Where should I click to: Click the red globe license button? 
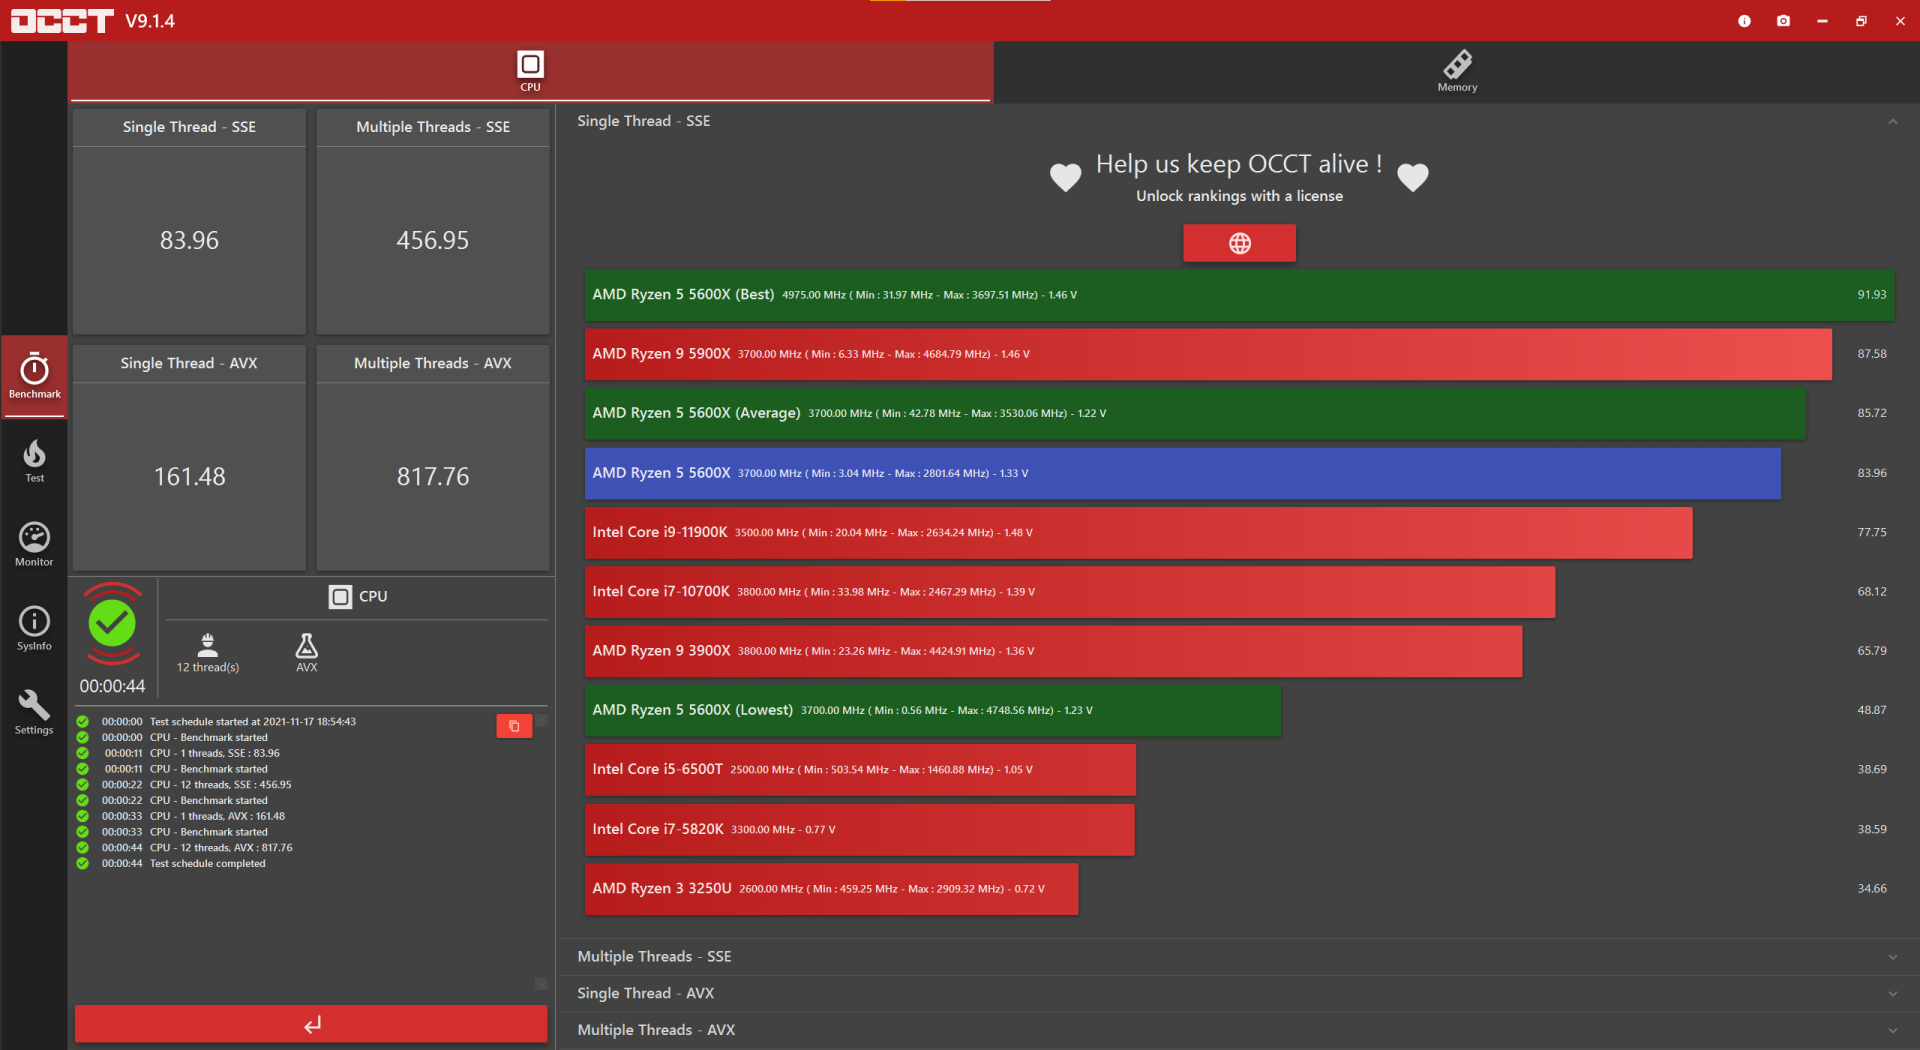(x=1239, y=243)
